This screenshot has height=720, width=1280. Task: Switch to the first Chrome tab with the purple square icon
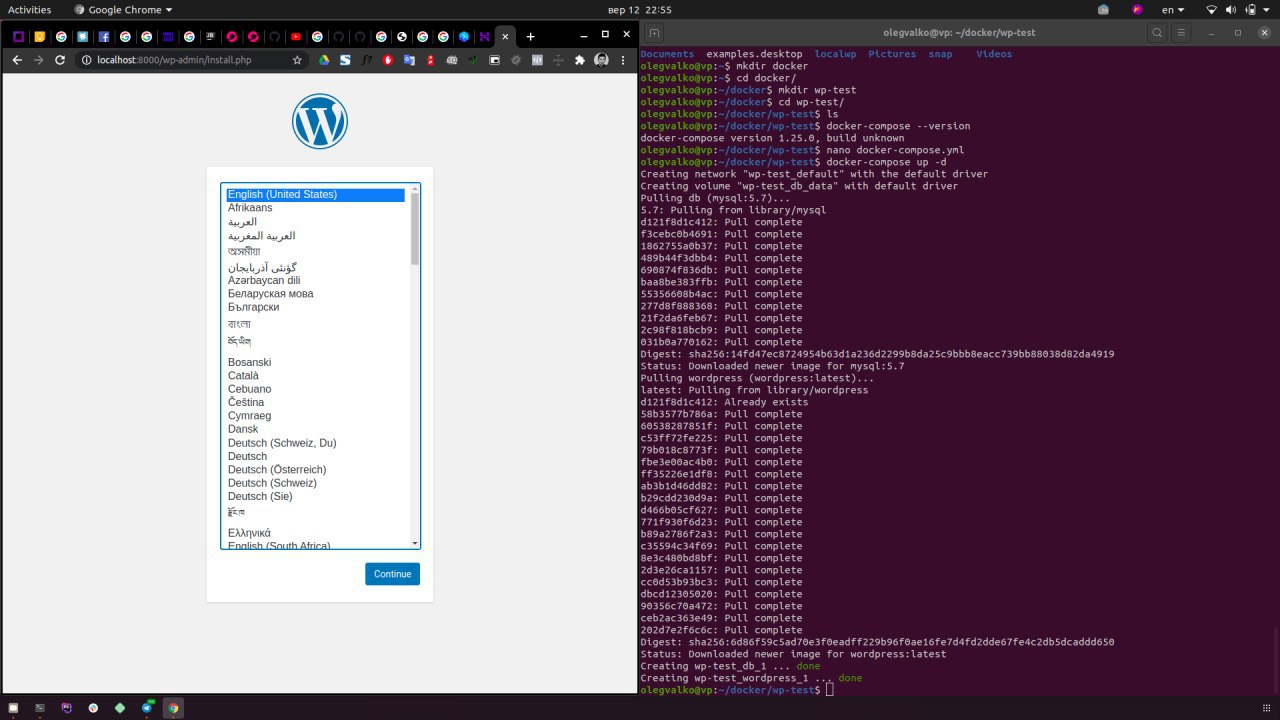point(18,37)
